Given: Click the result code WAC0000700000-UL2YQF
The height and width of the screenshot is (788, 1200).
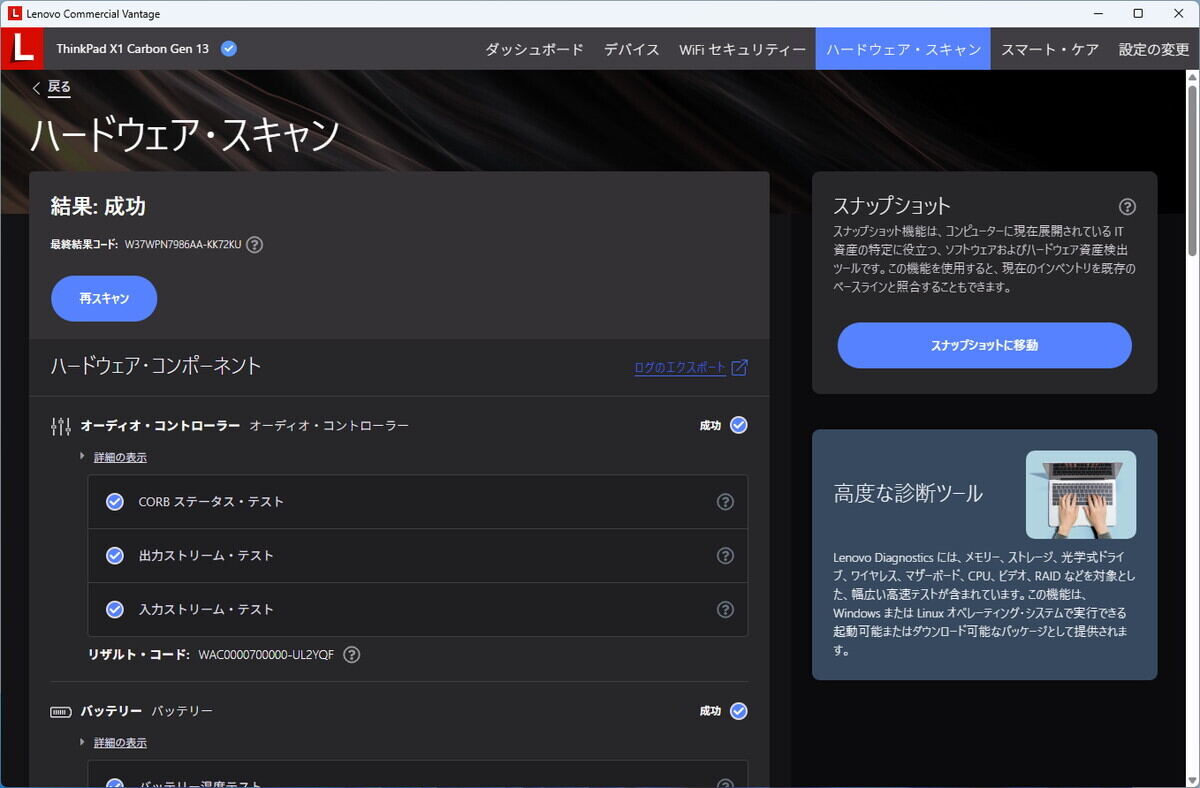Looking at the screenshot, I should point(266,655).
